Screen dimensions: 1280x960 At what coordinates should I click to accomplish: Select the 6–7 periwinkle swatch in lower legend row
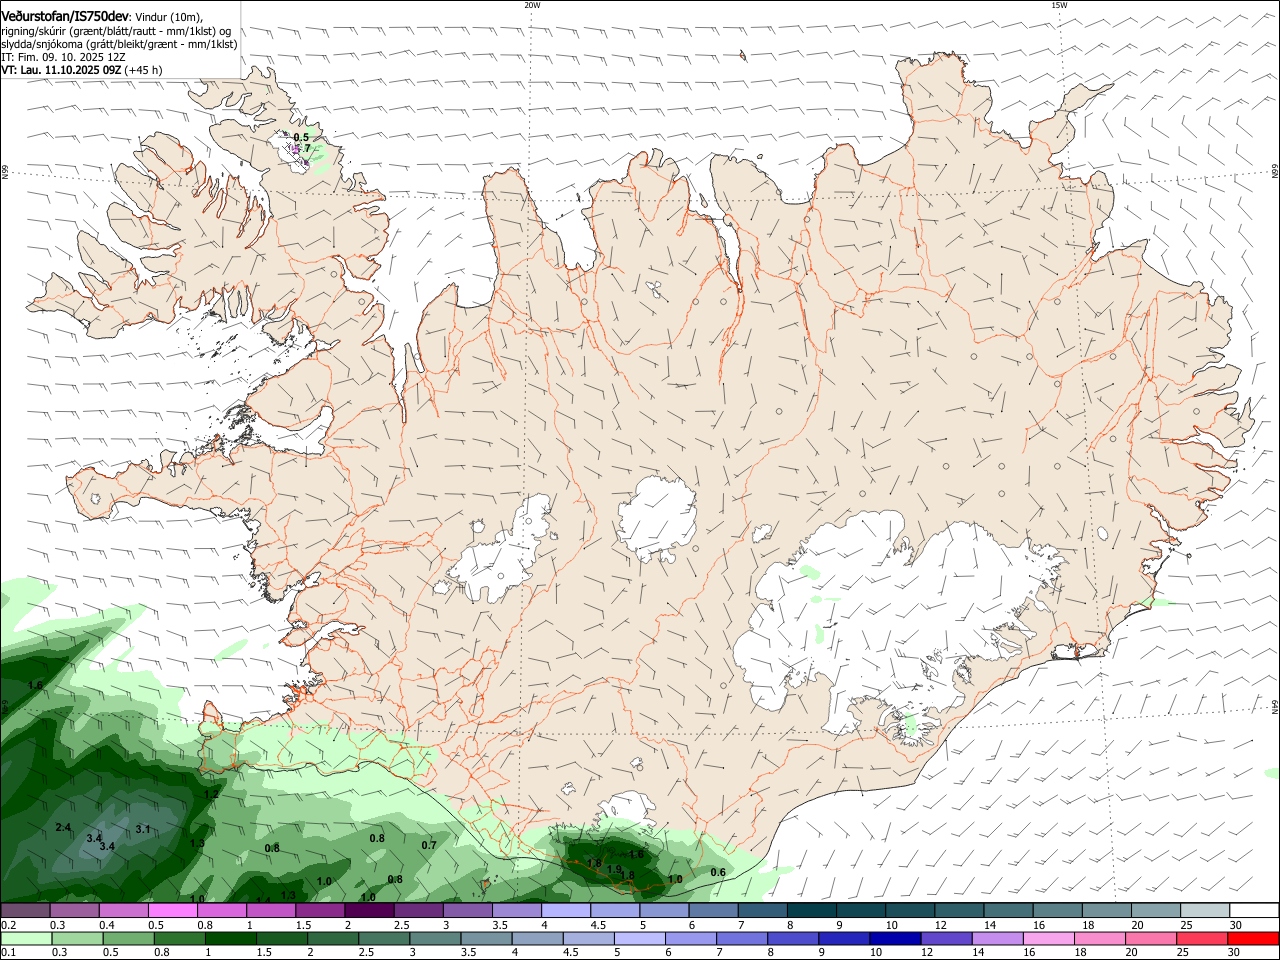point(690,938)
